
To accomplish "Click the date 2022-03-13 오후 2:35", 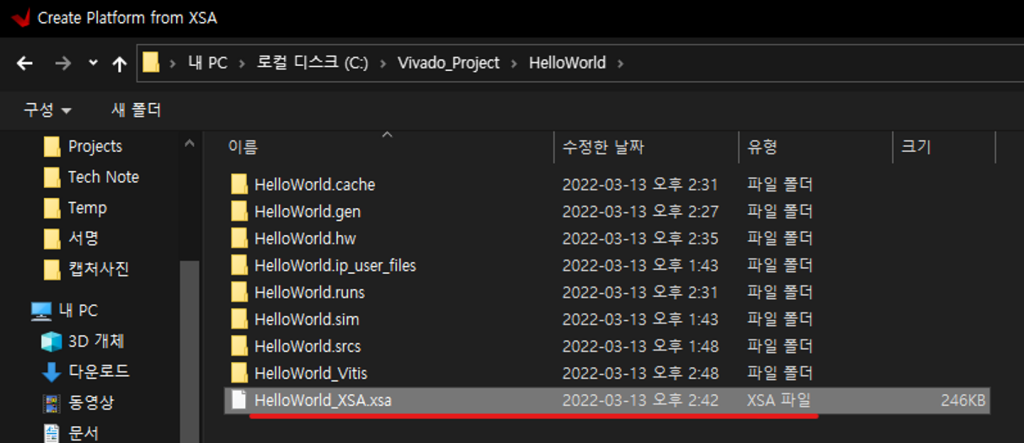I will (640, 239).
